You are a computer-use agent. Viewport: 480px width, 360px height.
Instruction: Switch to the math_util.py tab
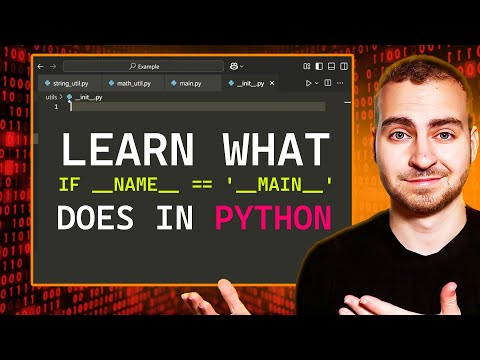click(133, 83)
